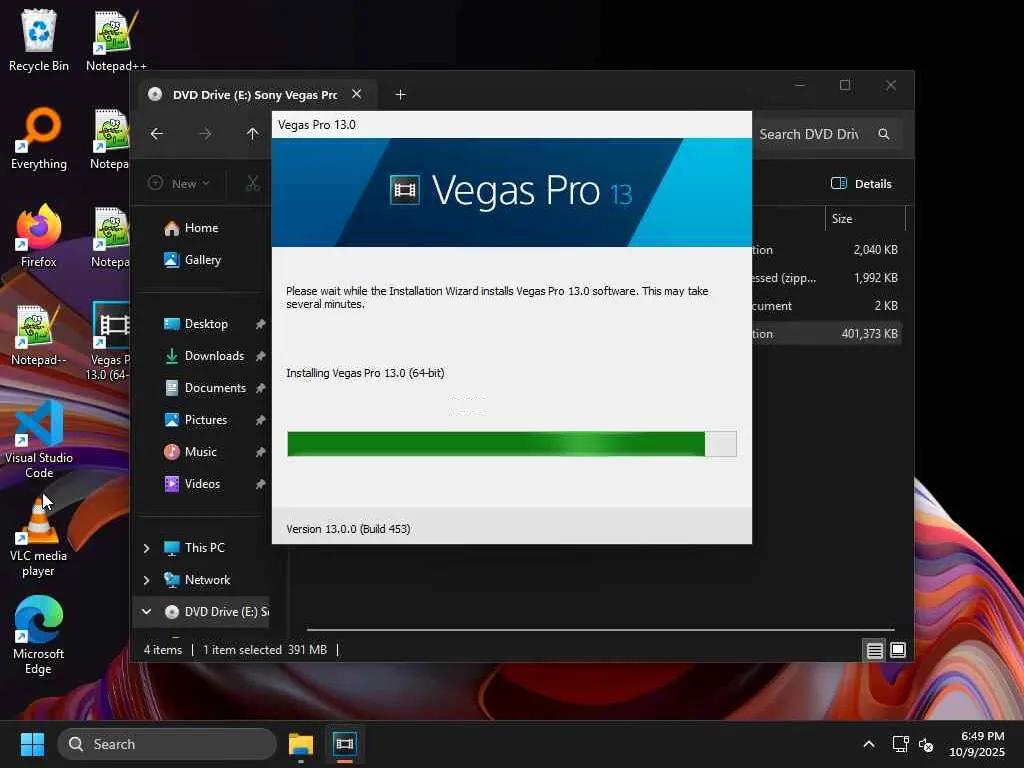
Task: Open the New dropdown in Explorer toolbar
Action: click(x=178, y=184)
